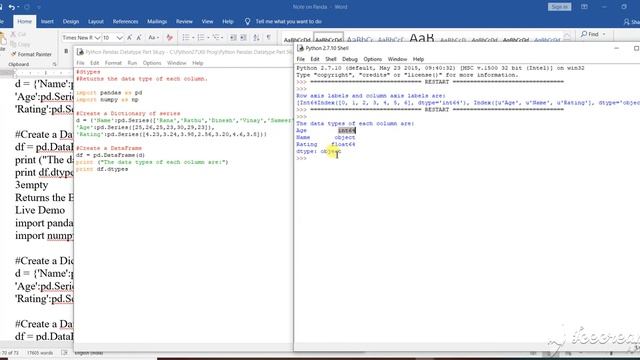Click the Multilevel List icon
This screenshot has width=640, height=360.
pos(216,38)
